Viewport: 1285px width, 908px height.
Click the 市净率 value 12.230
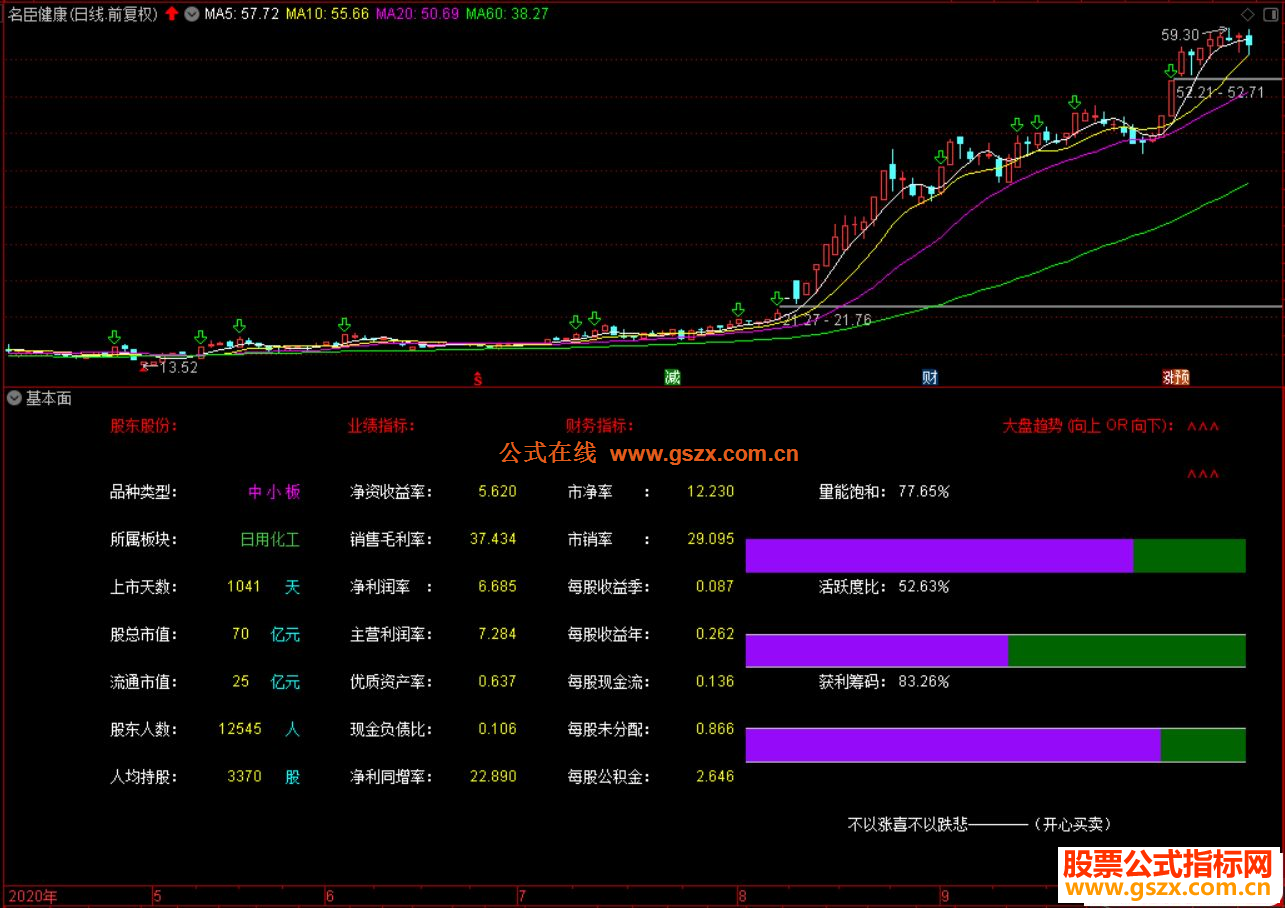(711, 491)
